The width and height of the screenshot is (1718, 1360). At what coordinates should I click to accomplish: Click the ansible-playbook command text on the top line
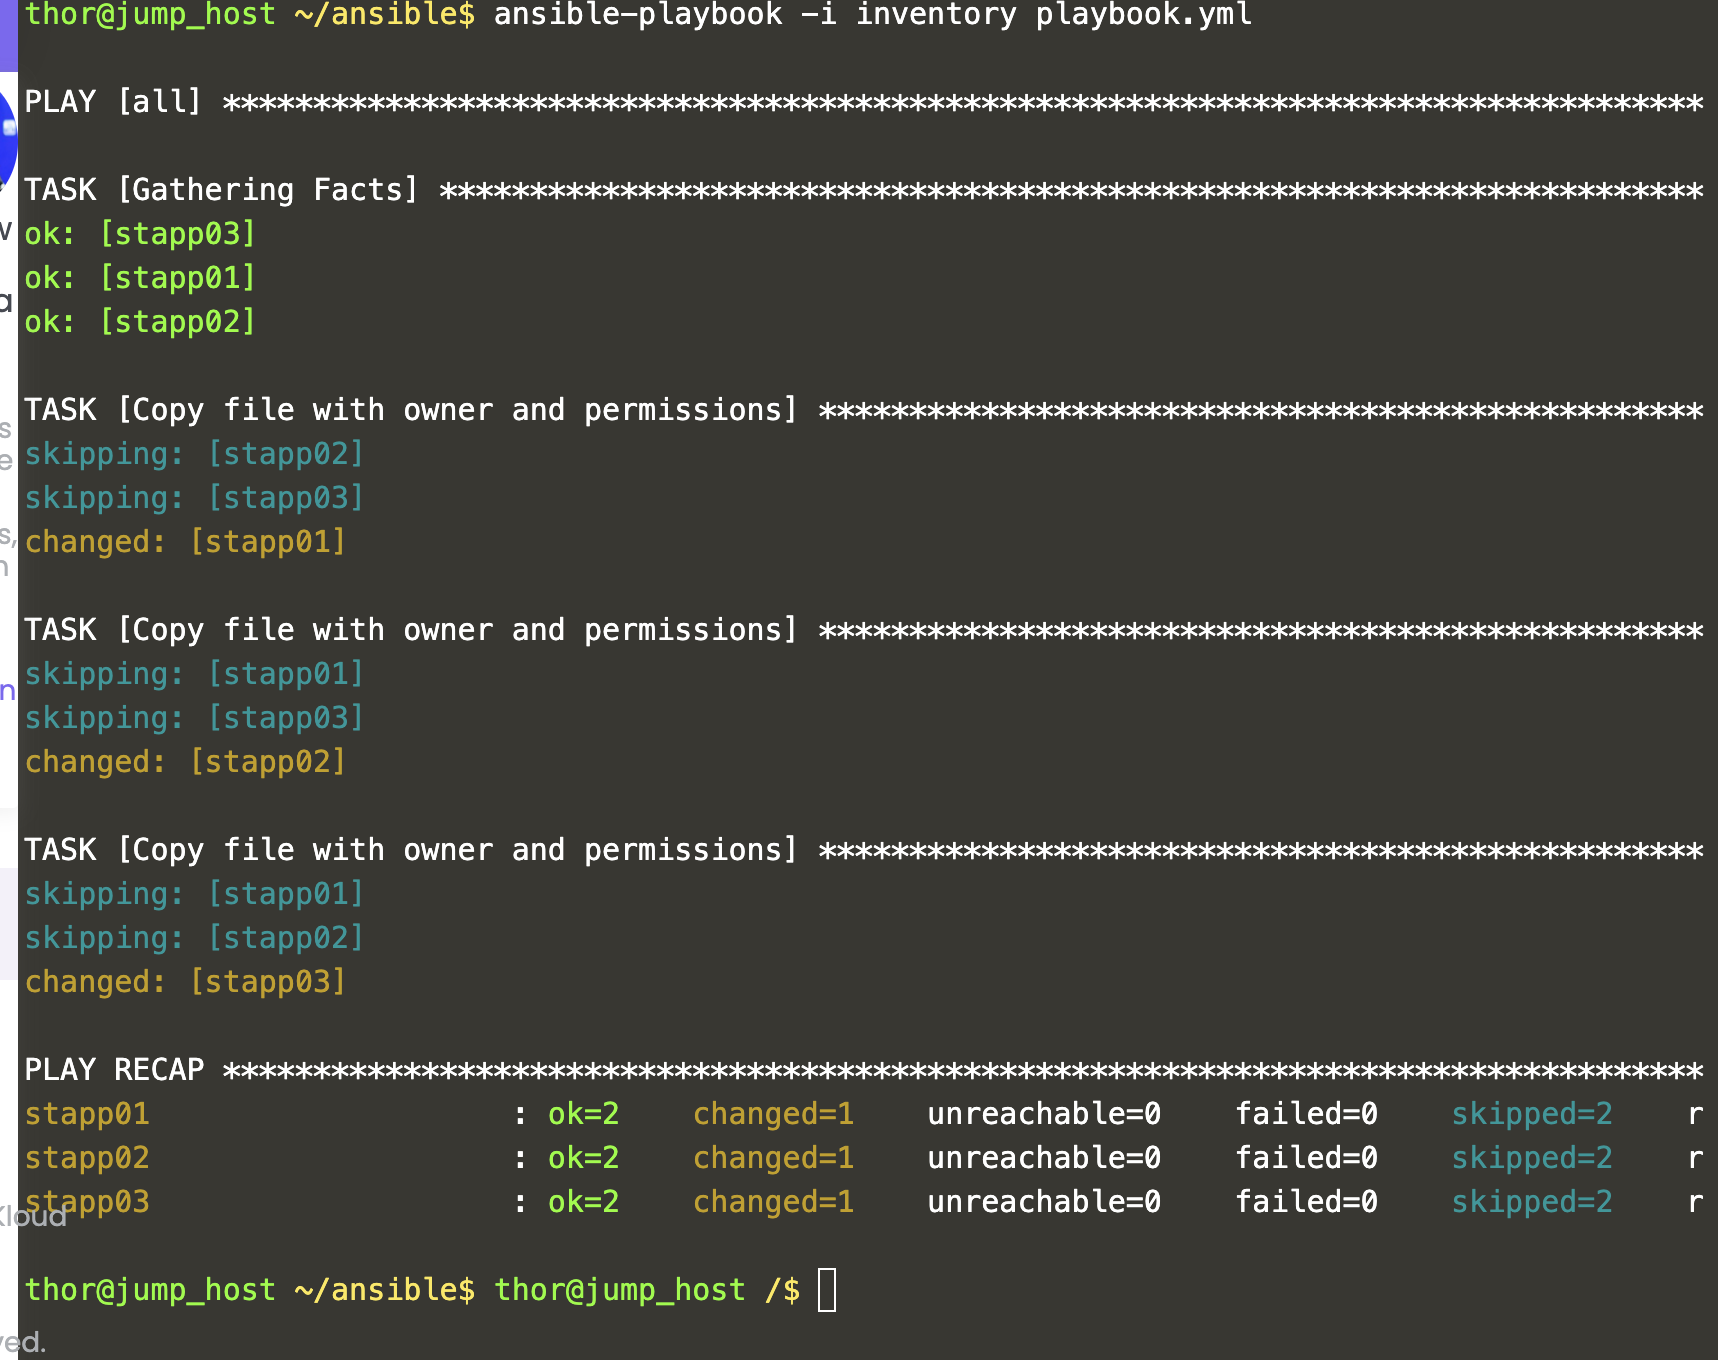(x=872, y=15)
